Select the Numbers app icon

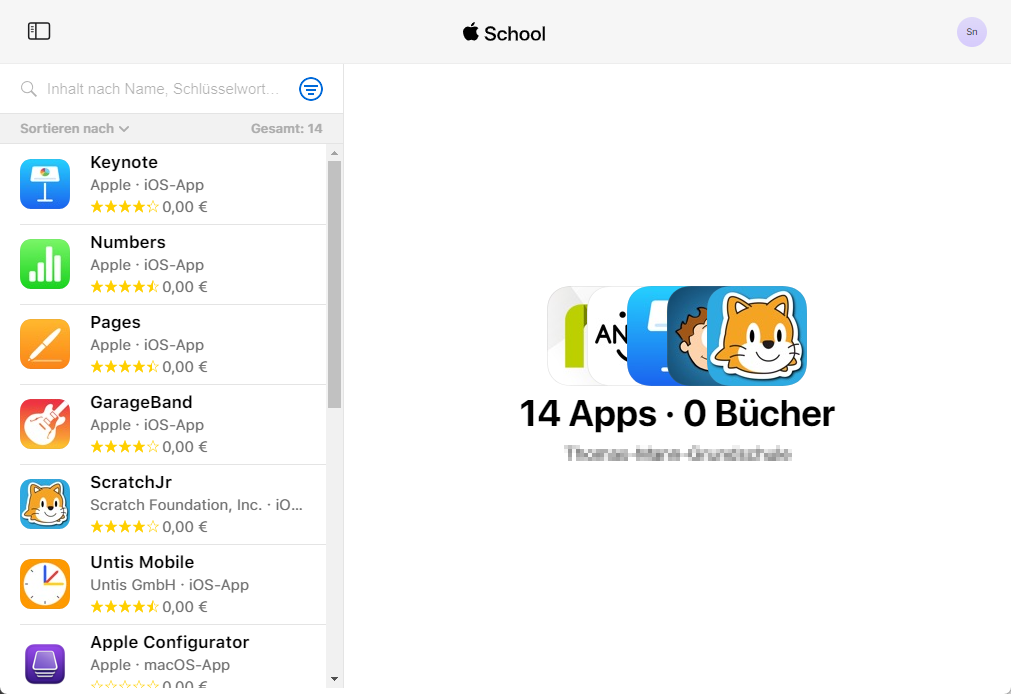[x=45, y=264]
